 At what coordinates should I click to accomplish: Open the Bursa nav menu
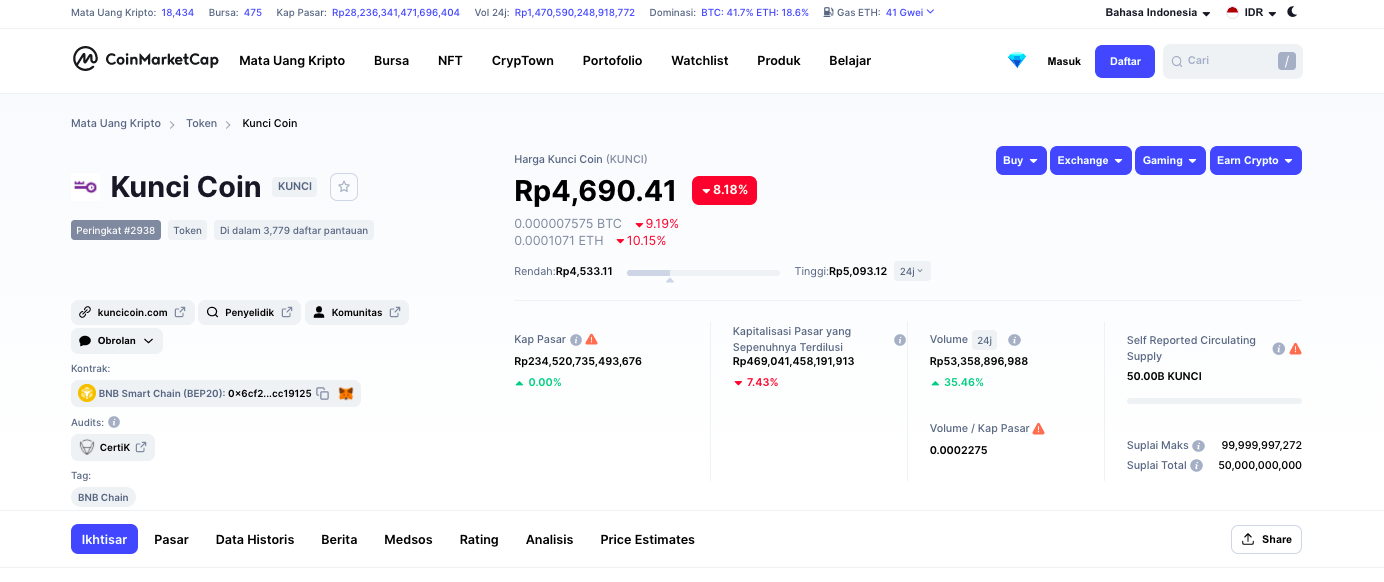[x=391, y=61]
